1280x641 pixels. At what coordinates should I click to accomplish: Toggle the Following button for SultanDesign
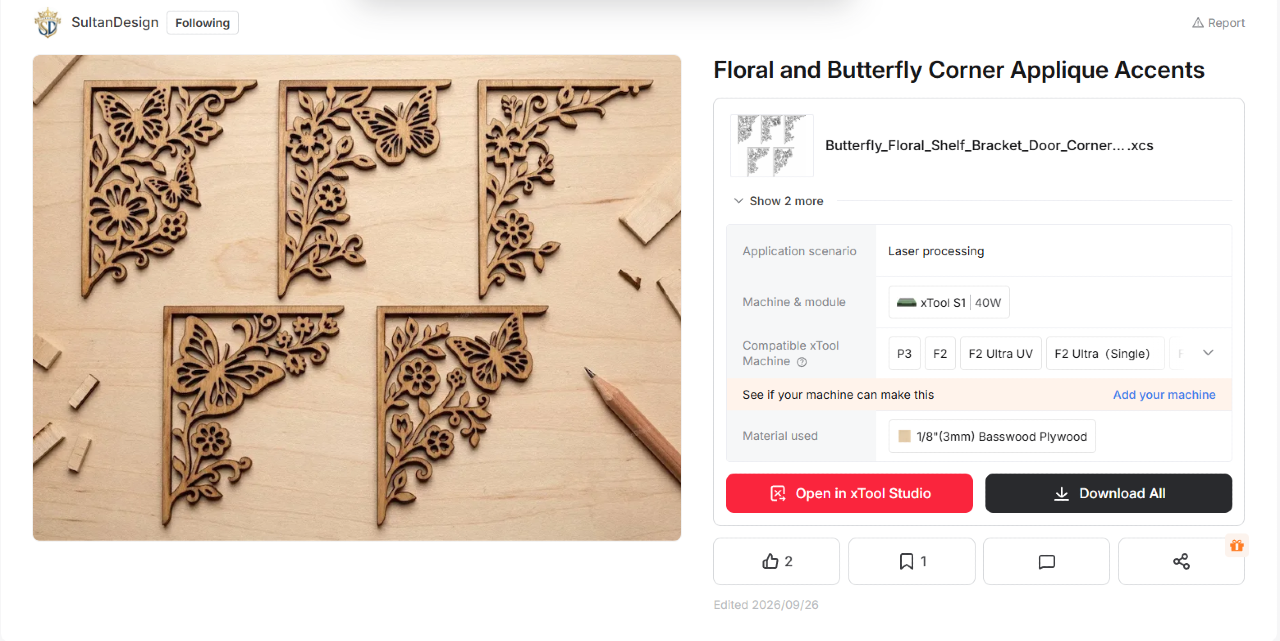tap(202, 23)
